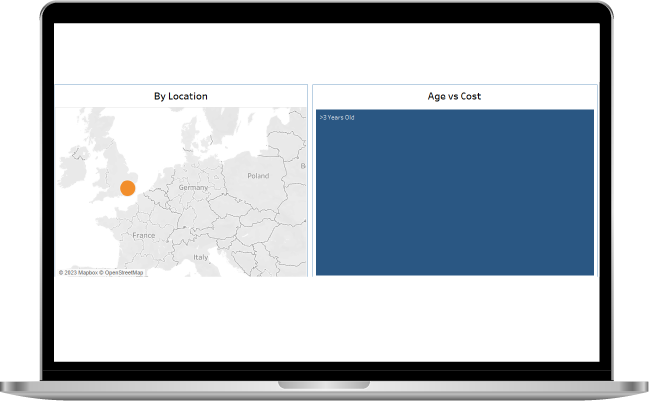The width and height of the screenshot is (649, 401).
Task: Click the 'France' map label
Action: pyautogui.click(x=144, y=235)
